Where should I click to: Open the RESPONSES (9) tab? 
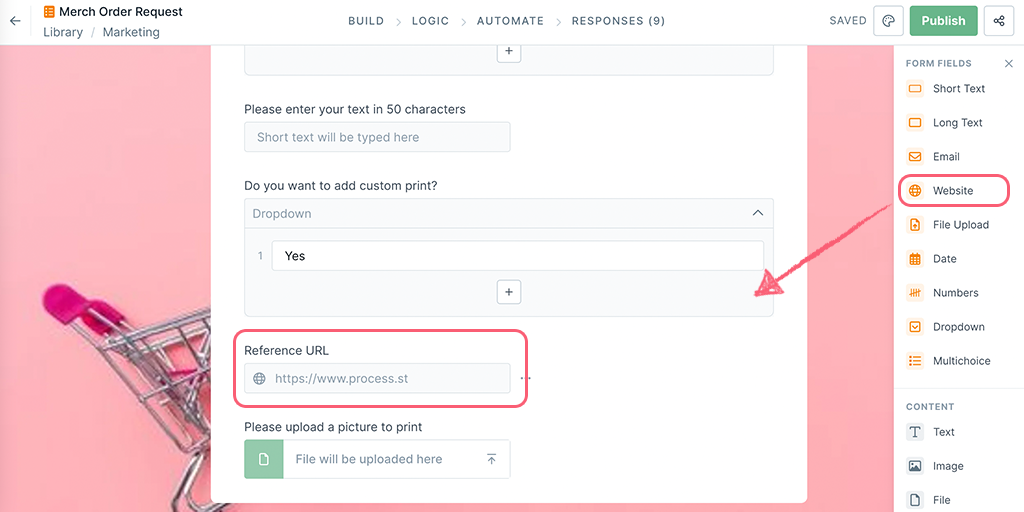point(618,21)
